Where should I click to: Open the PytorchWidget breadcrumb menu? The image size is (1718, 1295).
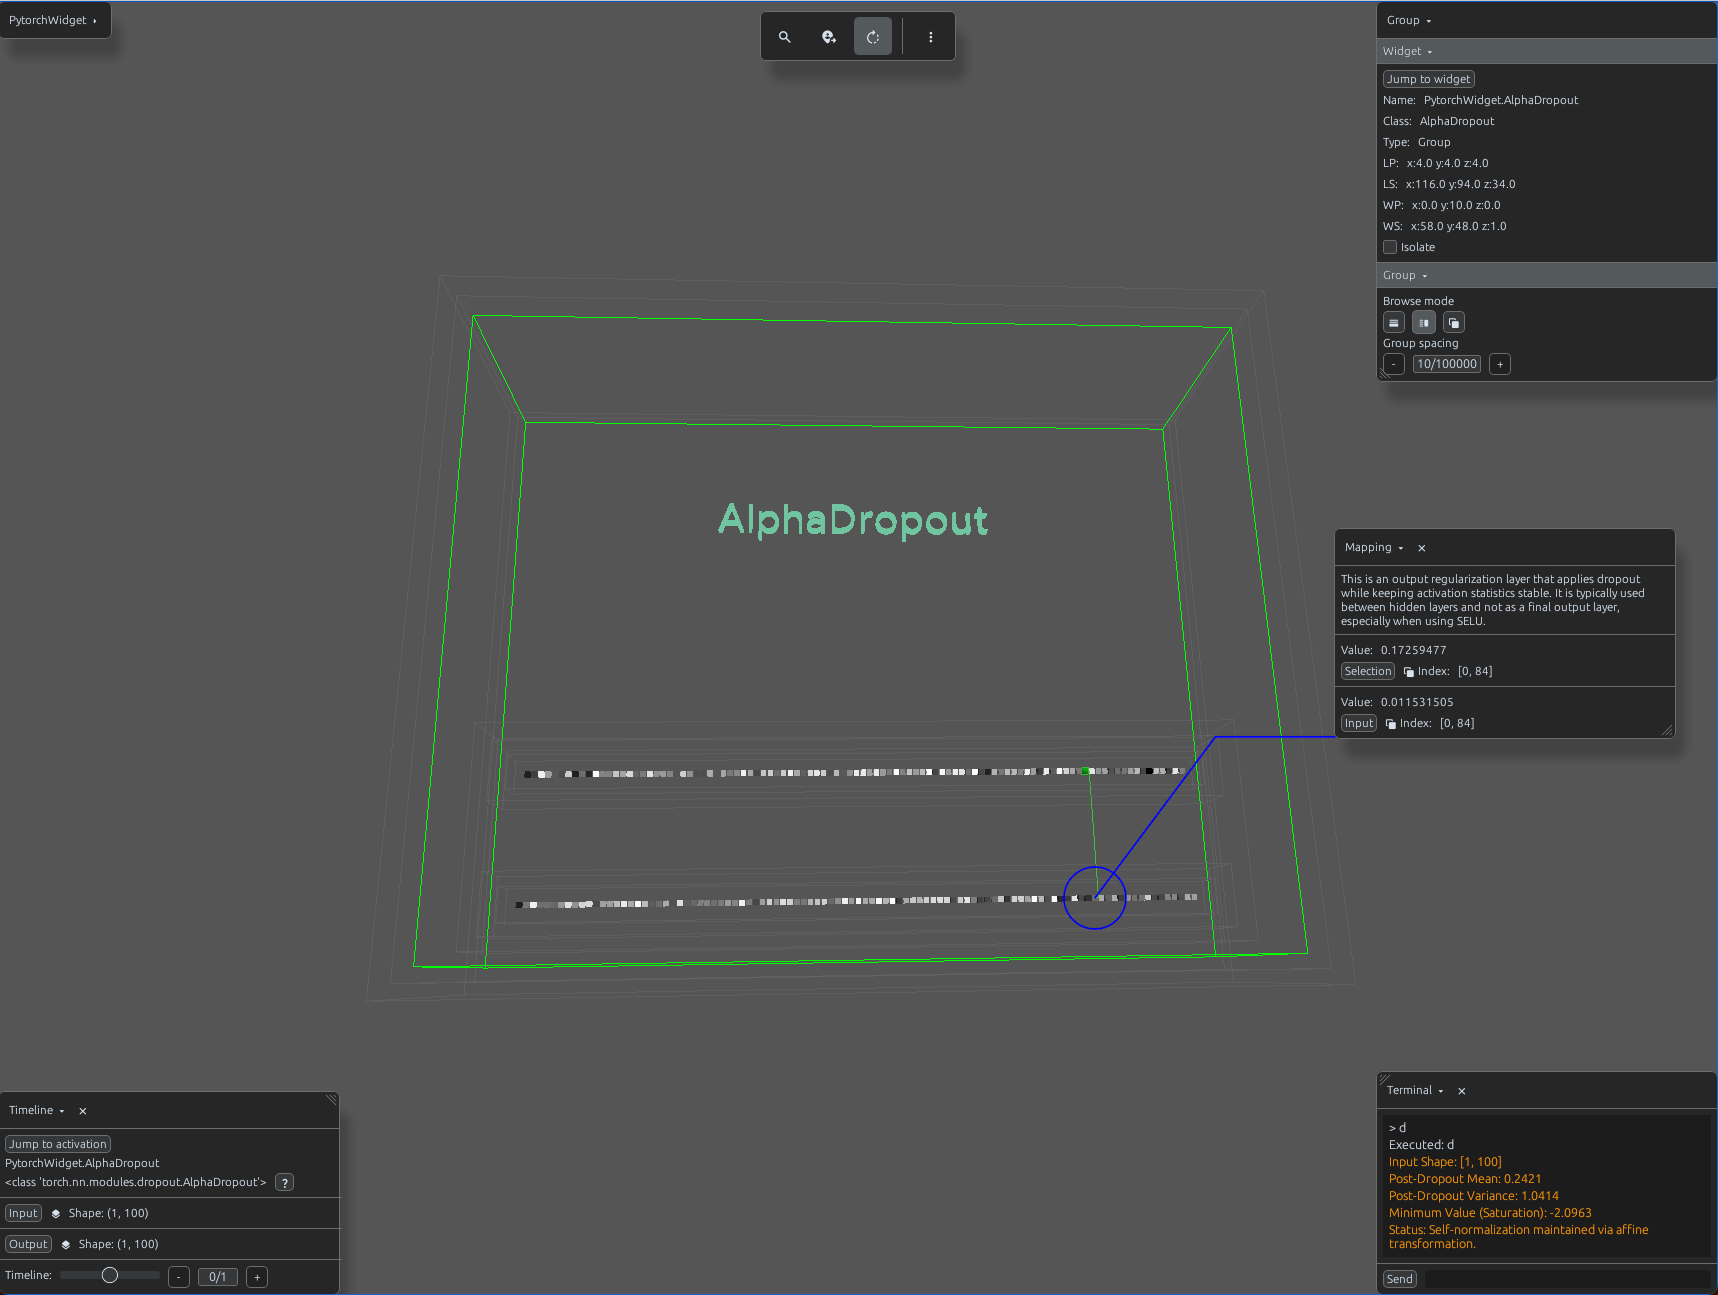(54, 20)
